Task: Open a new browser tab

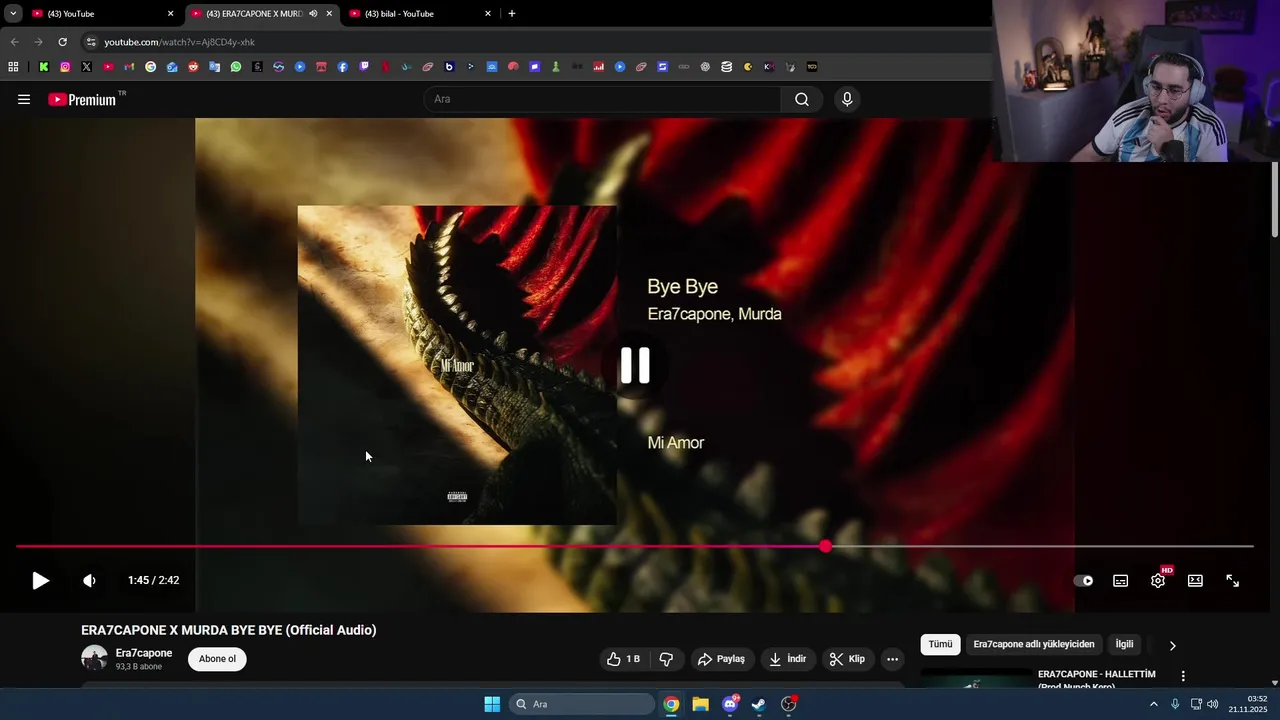Action: pyautogui.click(x=512, y=14)
